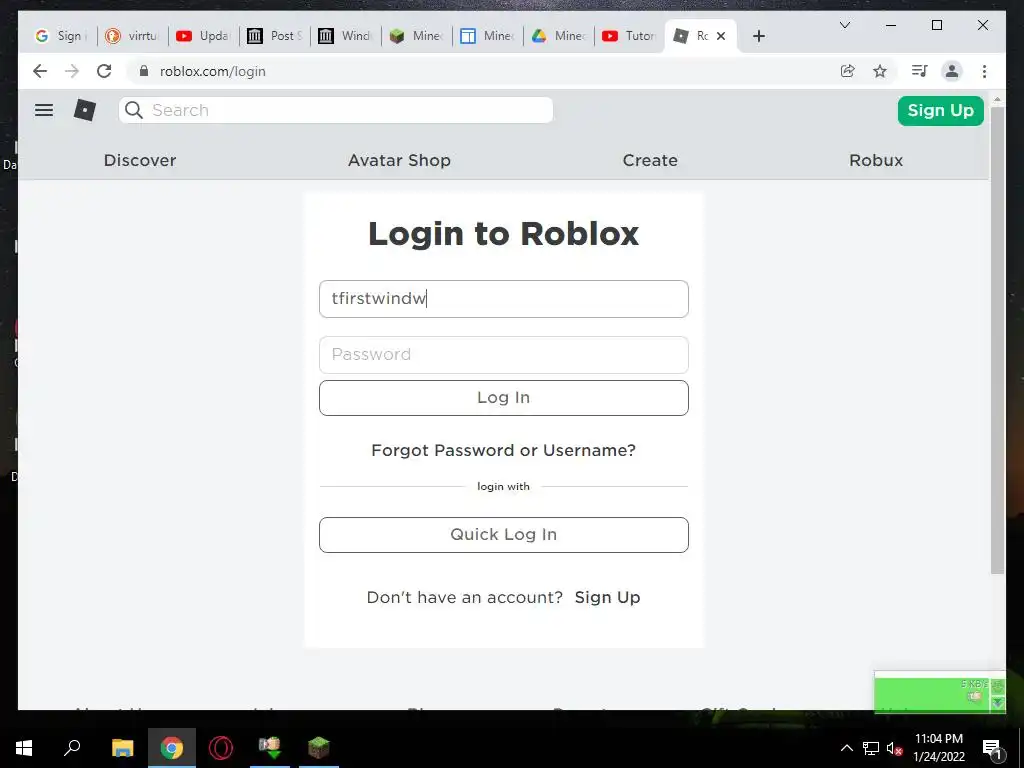This screenshot has width=1024, height=768.
Task: Open the Robux menu item
Action: 876,160
